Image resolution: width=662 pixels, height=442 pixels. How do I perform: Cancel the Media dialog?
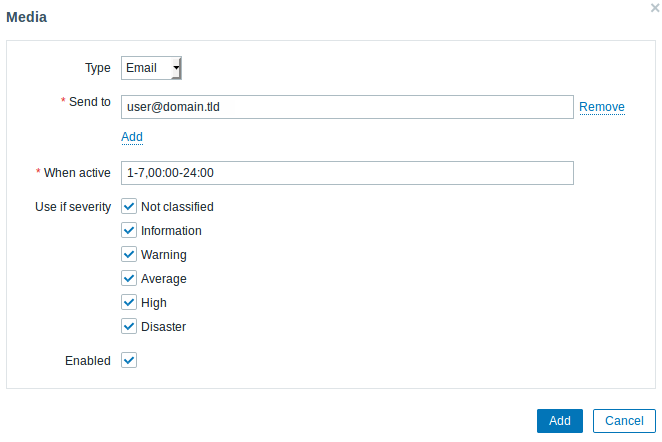click(x=624, y=421)
